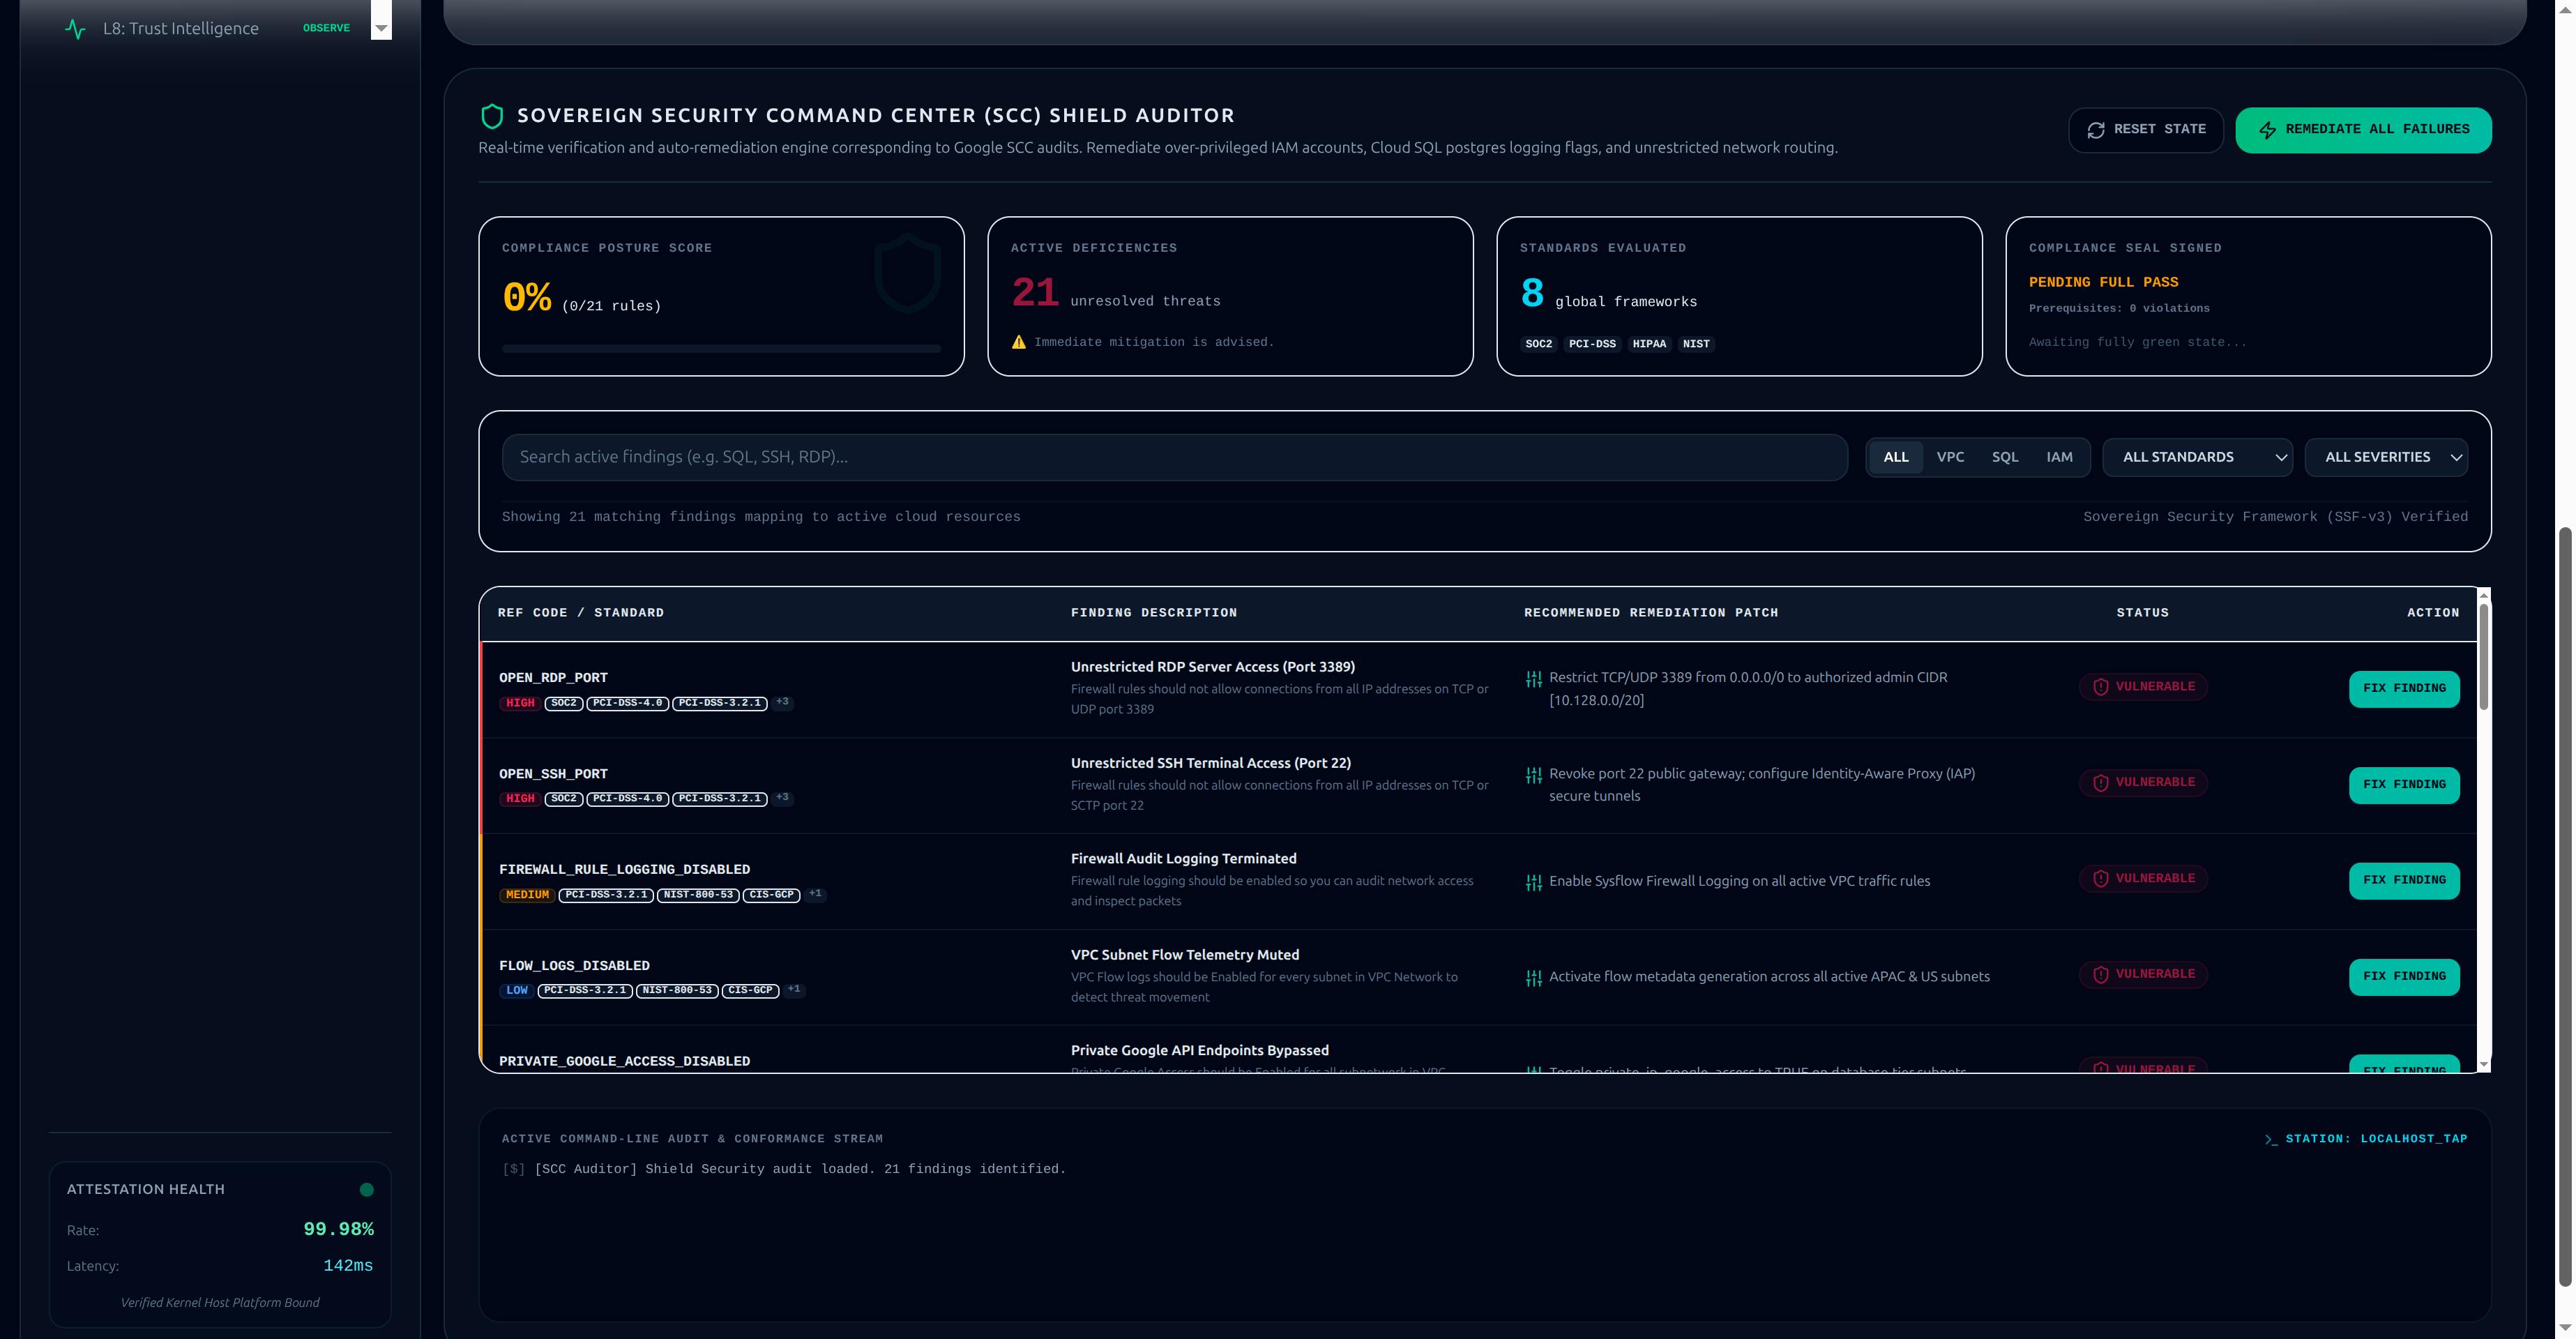Click the STATION: LOCALHOST_TAP label
2576x1339 pixels.
pyautogui.click(x=2376, y=1139)
